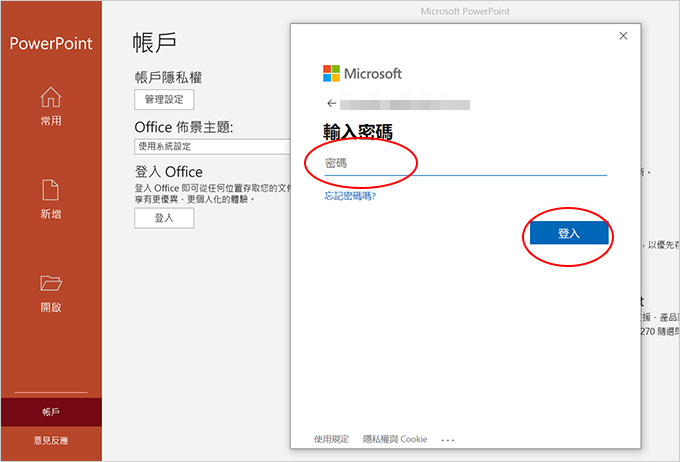Expand the Office 佈景主題 dropdown
The image size is (680, 462).
click(x=212, y=147)
